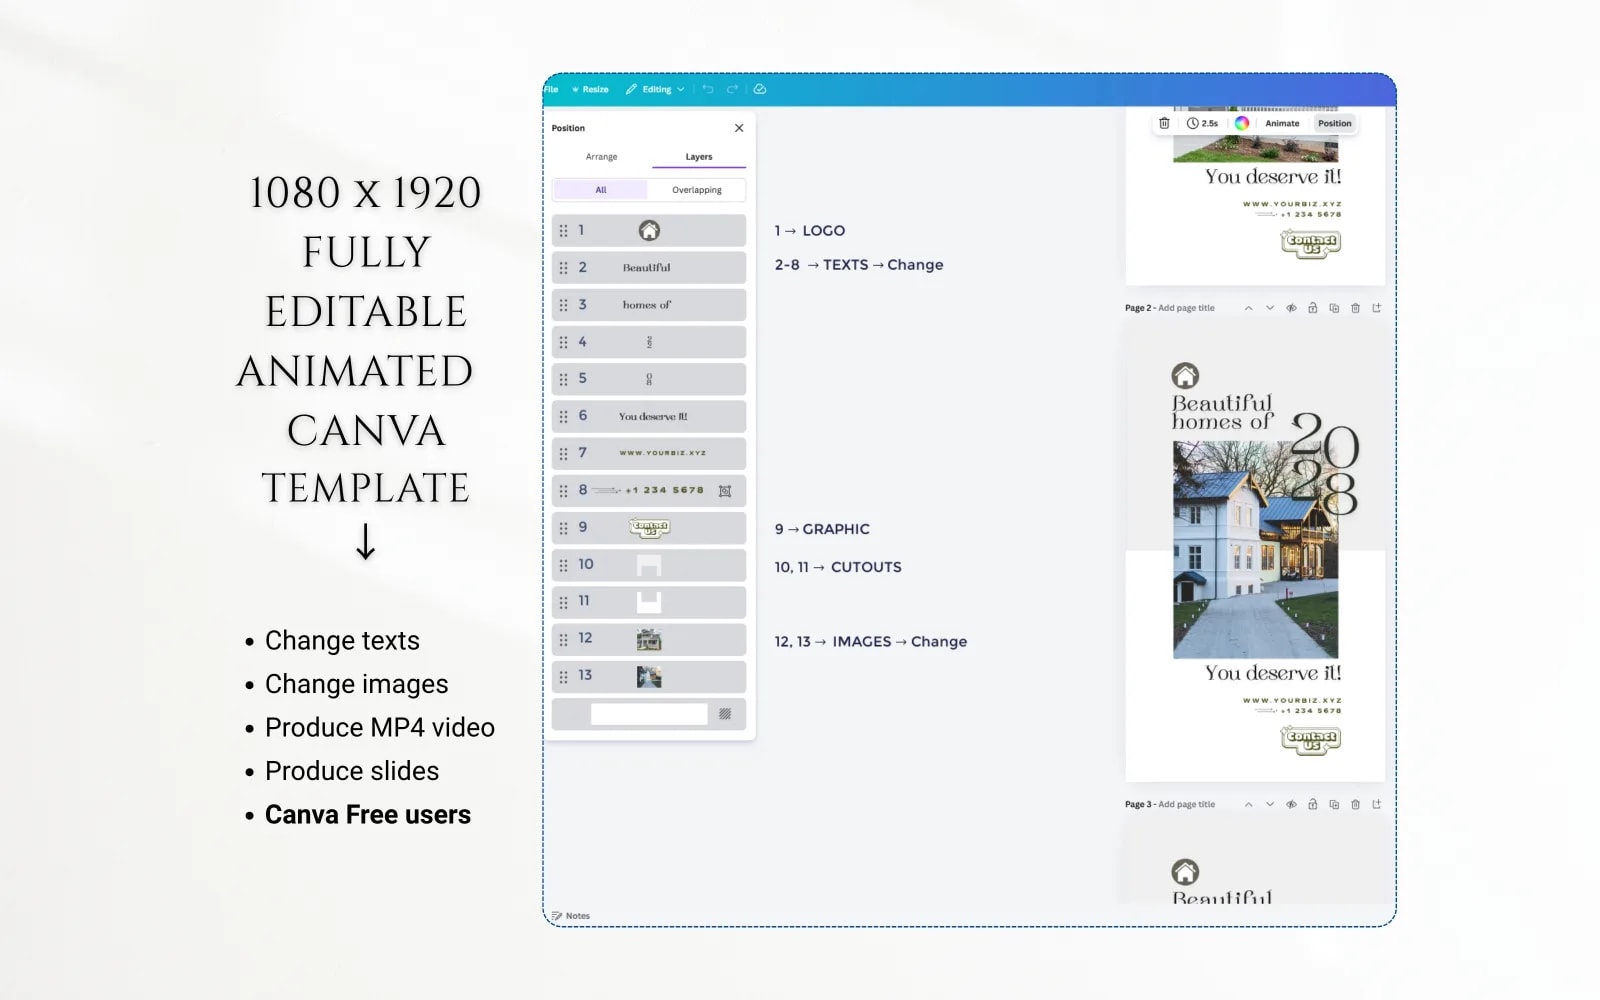The image size is (1600, 1000).
Task: Move Page 2 up with arrow
Action: point(1248,308)
